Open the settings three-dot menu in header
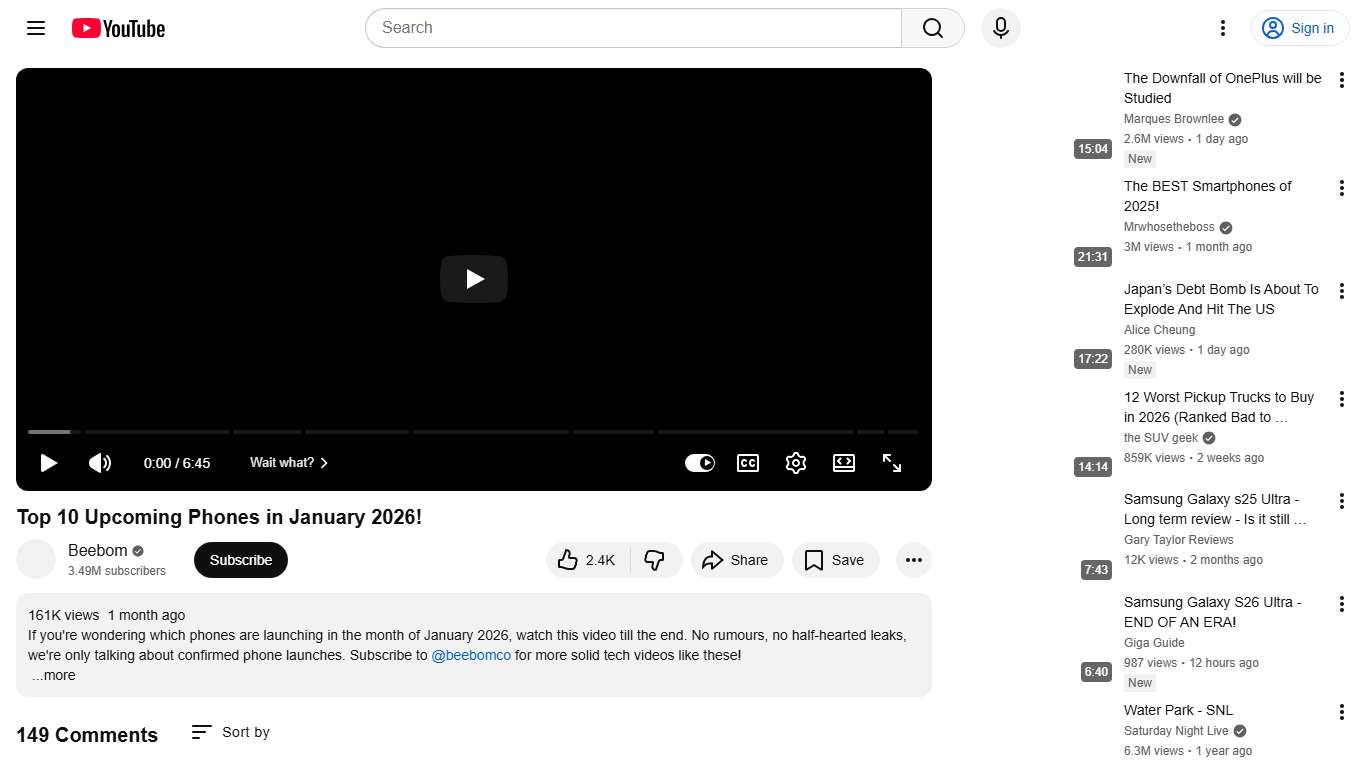The width and height of the screenshot is (1366, 768). coord(1222,28)
